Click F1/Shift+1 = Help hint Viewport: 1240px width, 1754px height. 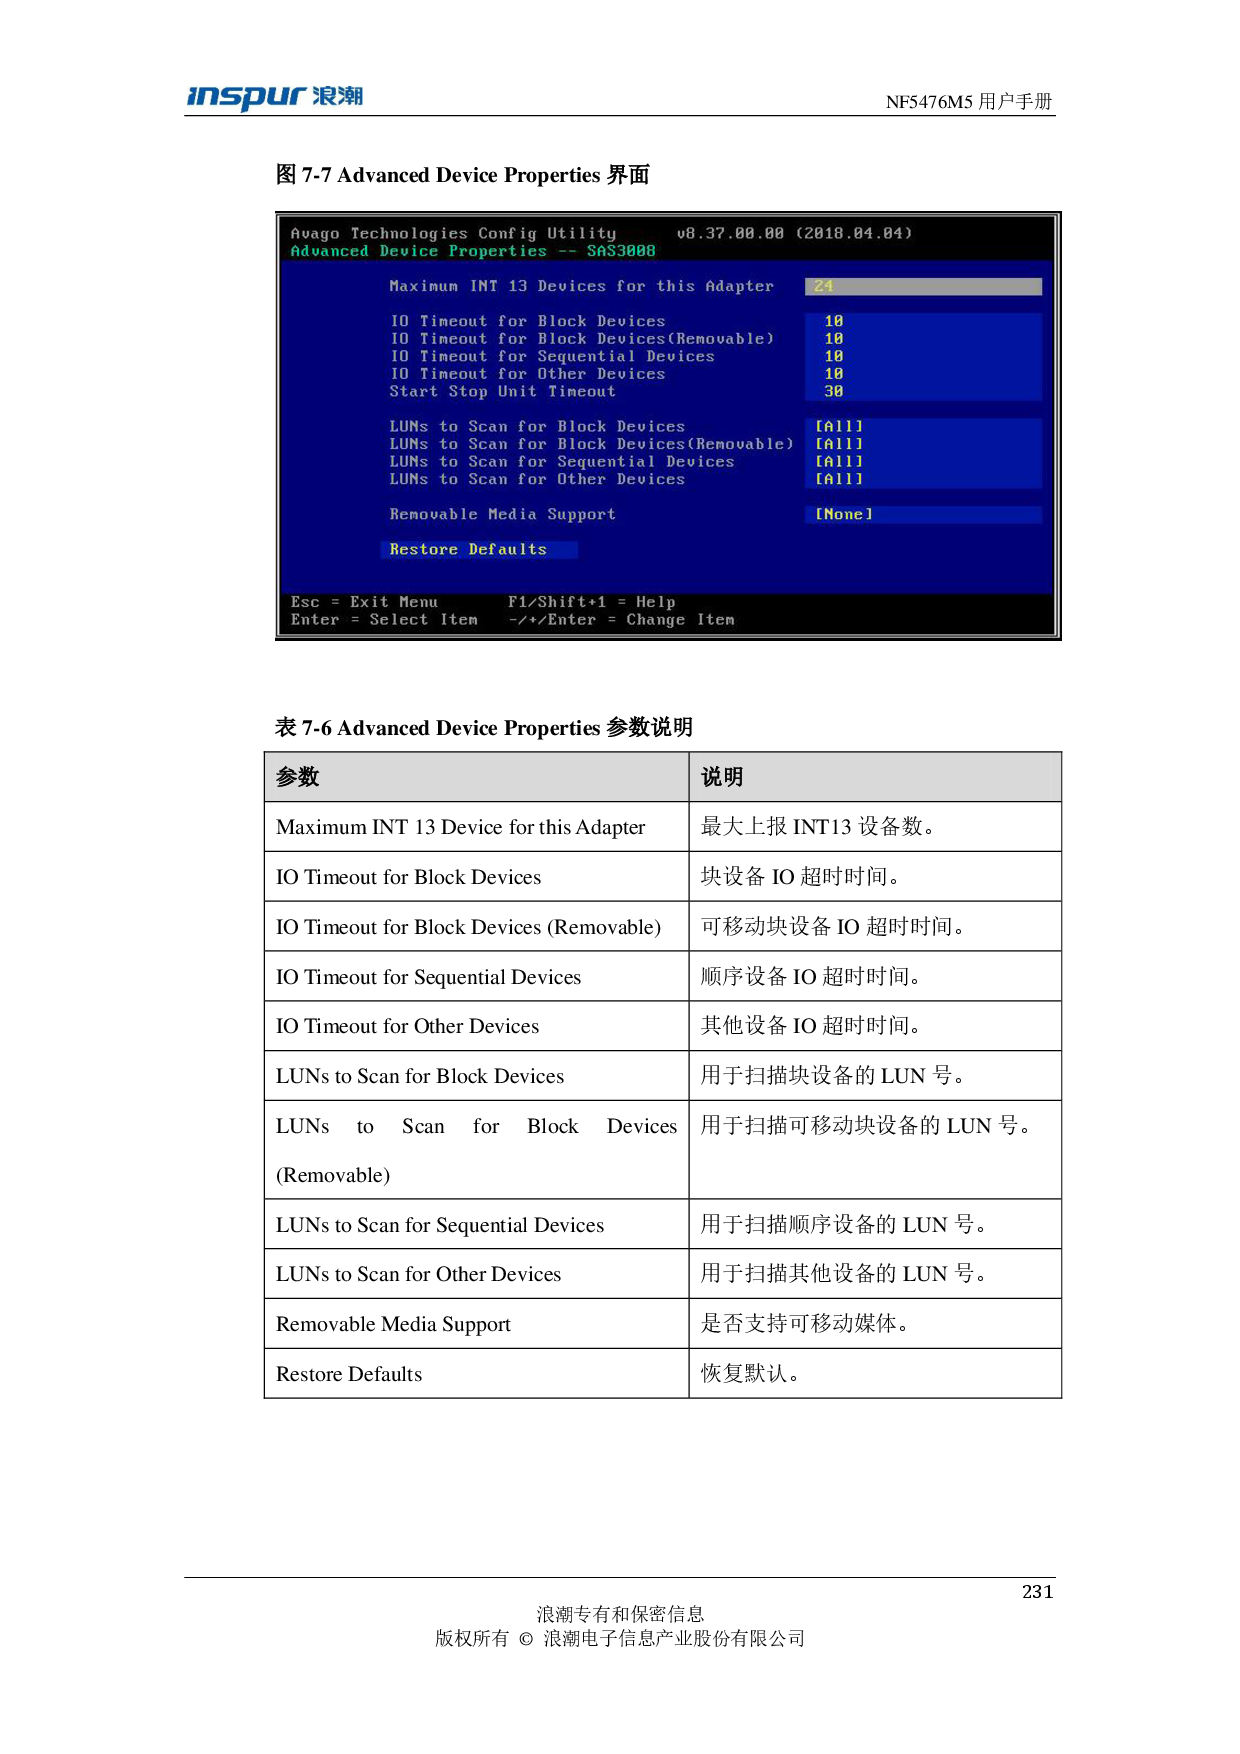591,602
